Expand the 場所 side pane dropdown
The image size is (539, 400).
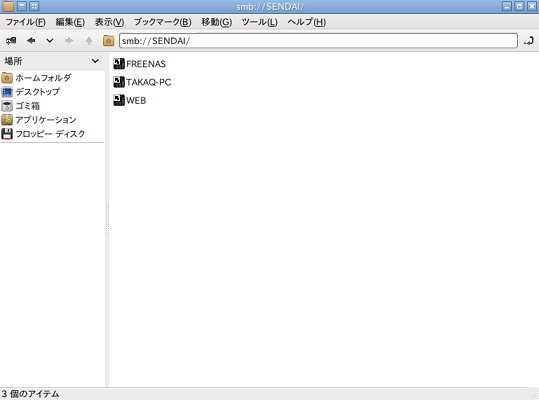pyautogui.click(x=95, y=61)
